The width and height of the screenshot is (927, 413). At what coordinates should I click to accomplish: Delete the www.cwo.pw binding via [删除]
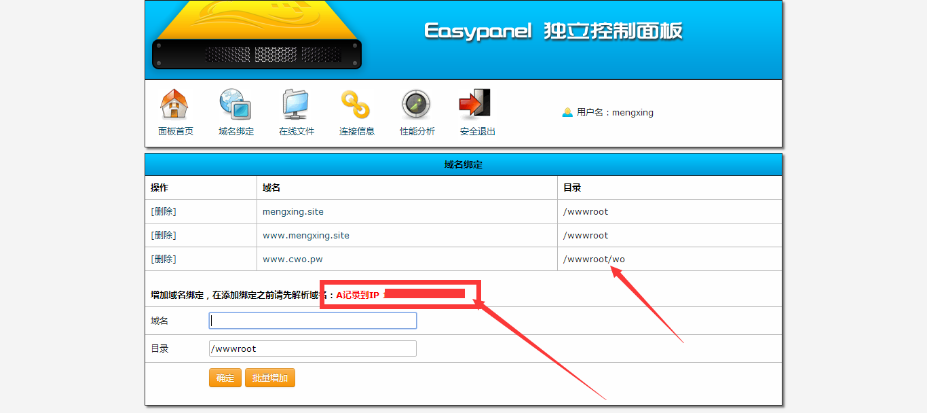(x=163, y=259)
